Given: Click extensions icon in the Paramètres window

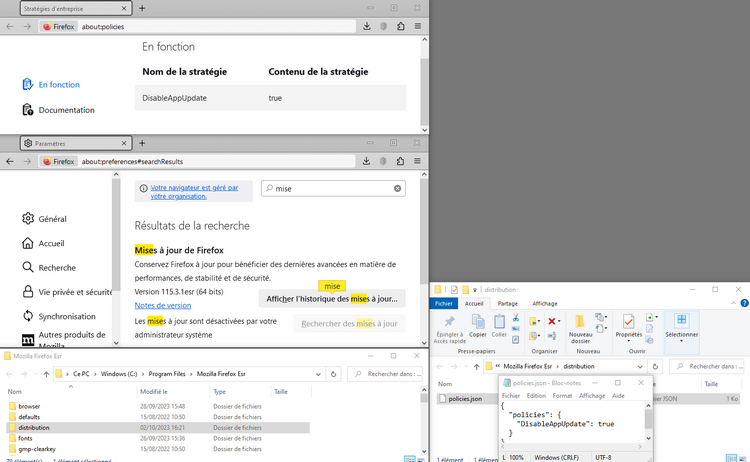Looking at the screenshot, I should click(x=400, y=161).
